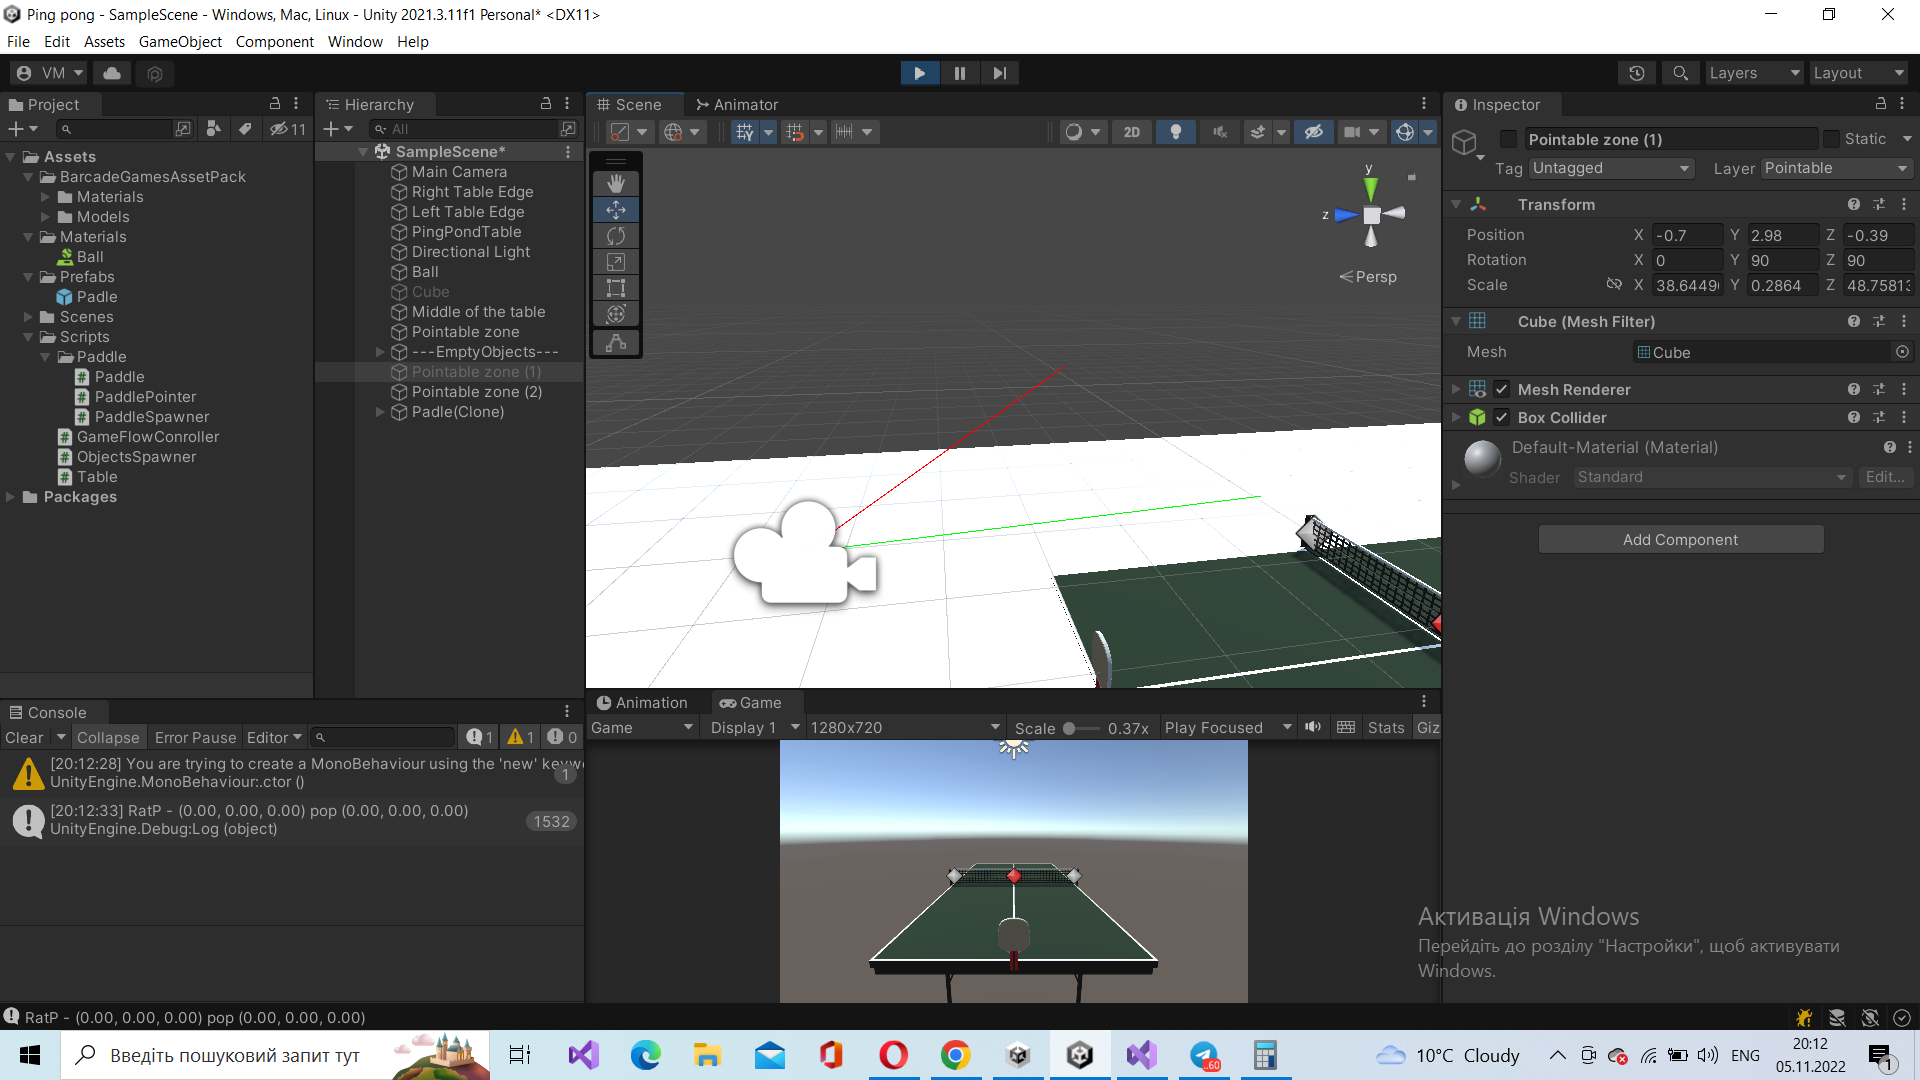Select Padle(Clone) in Hierarchy
The height and width of the screenshot is (1080, 1920).
pyautogui.click(x=458, y=412)
